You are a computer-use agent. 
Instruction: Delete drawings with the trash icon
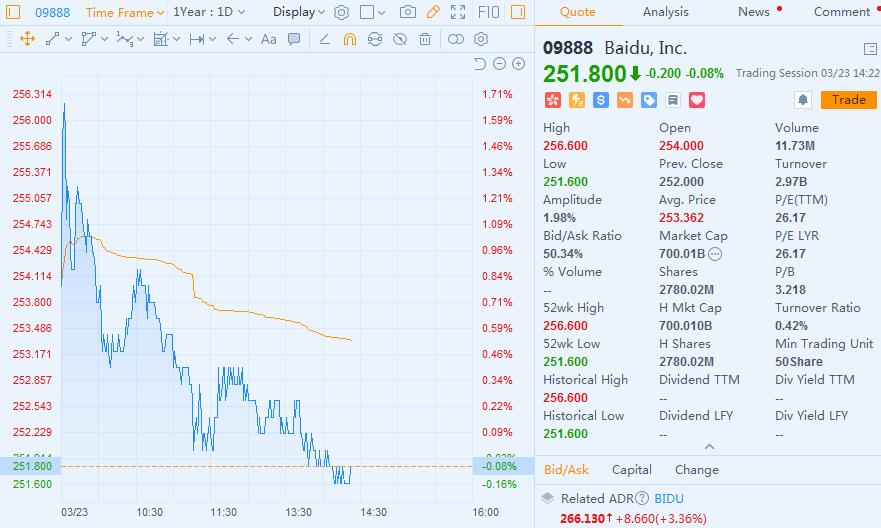coord(425,39)
